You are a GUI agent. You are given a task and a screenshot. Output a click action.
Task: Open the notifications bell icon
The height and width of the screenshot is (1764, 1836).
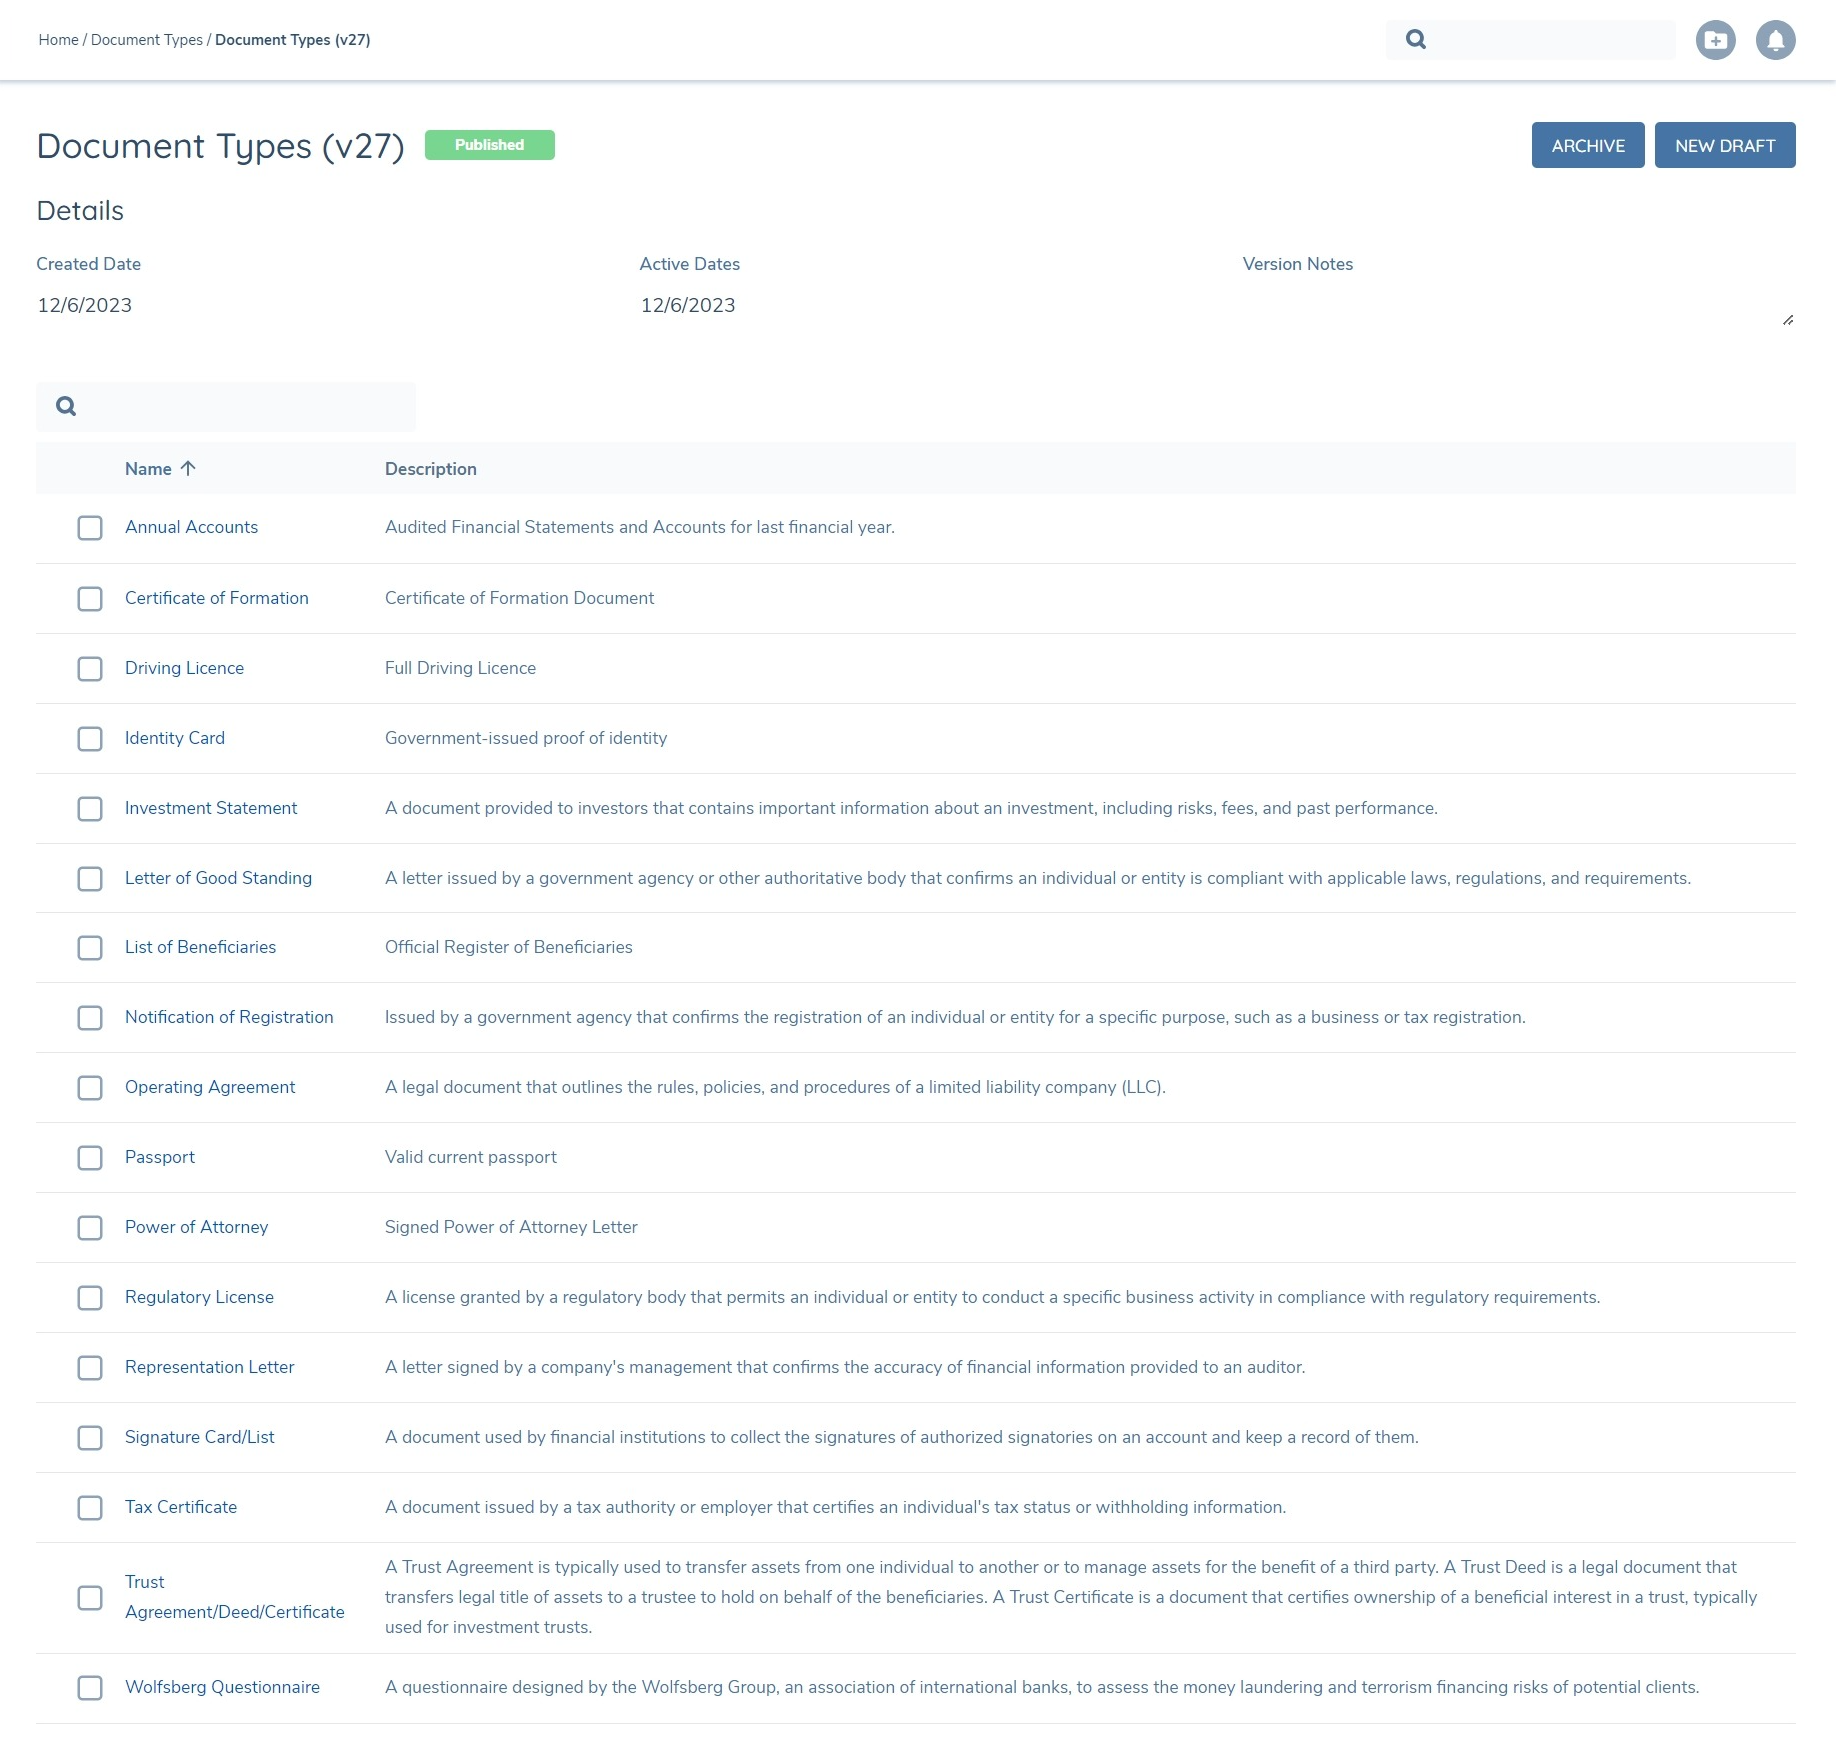click(1775, 40)
